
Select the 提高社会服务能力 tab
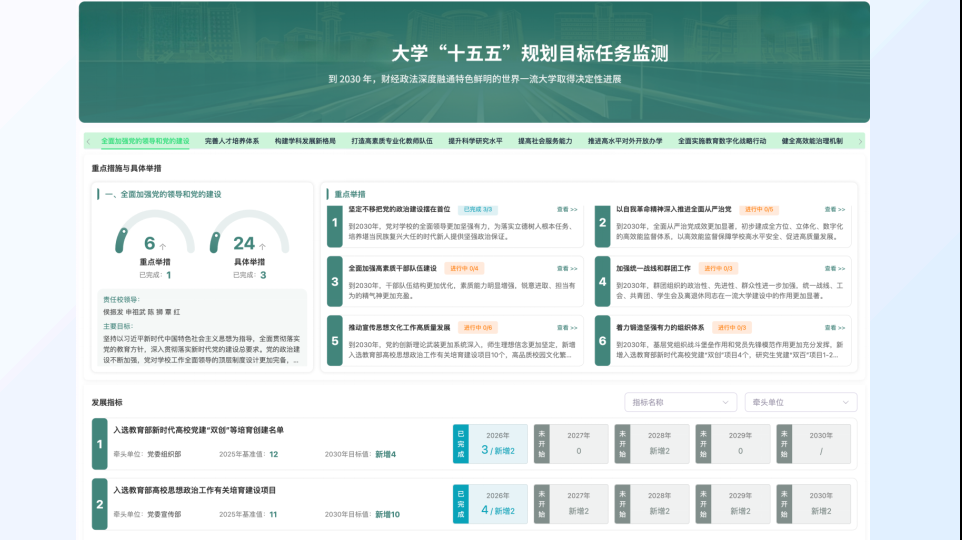click(x=545, y=141)
